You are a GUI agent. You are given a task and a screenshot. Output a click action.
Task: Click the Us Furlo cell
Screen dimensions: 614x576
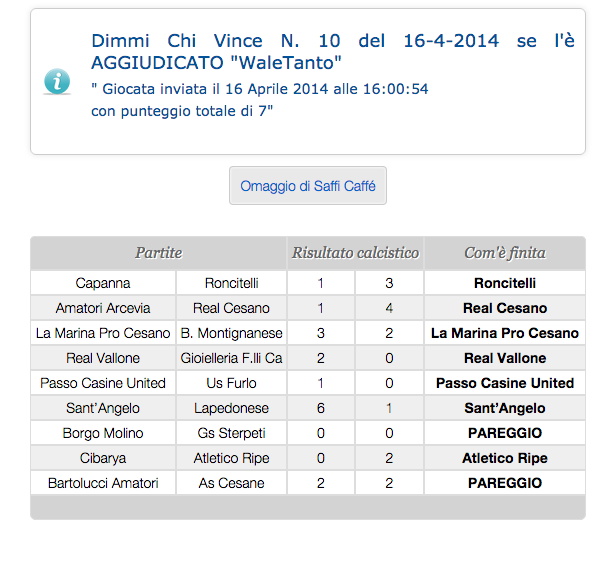tap(231, 383)
